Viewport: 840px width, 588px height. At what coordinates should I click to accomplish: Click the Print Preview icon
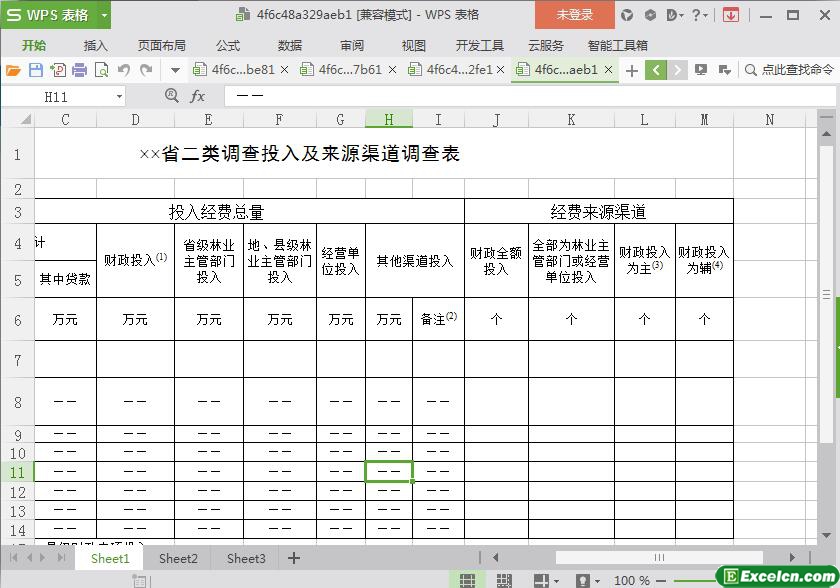(102, 70)
